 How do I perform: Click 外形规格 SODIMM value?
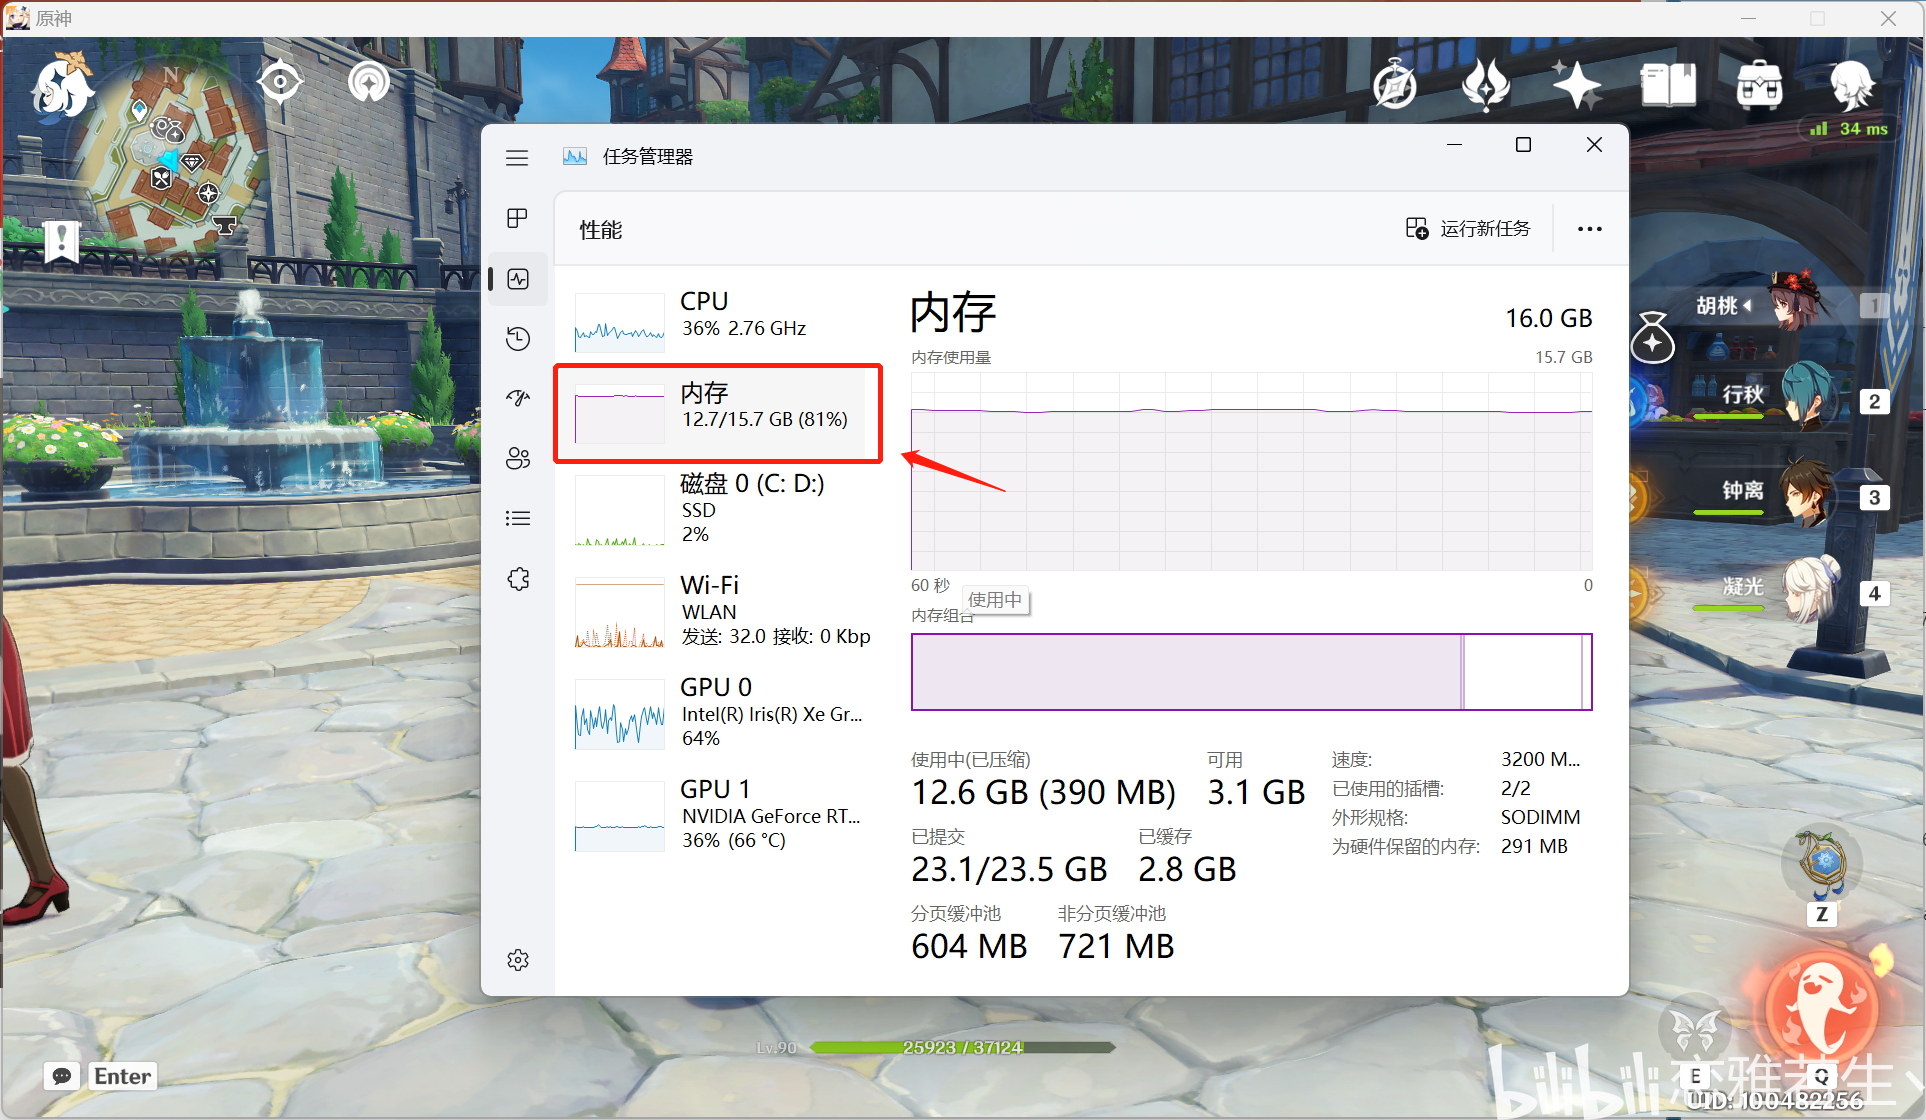[x=1540, y=817]
